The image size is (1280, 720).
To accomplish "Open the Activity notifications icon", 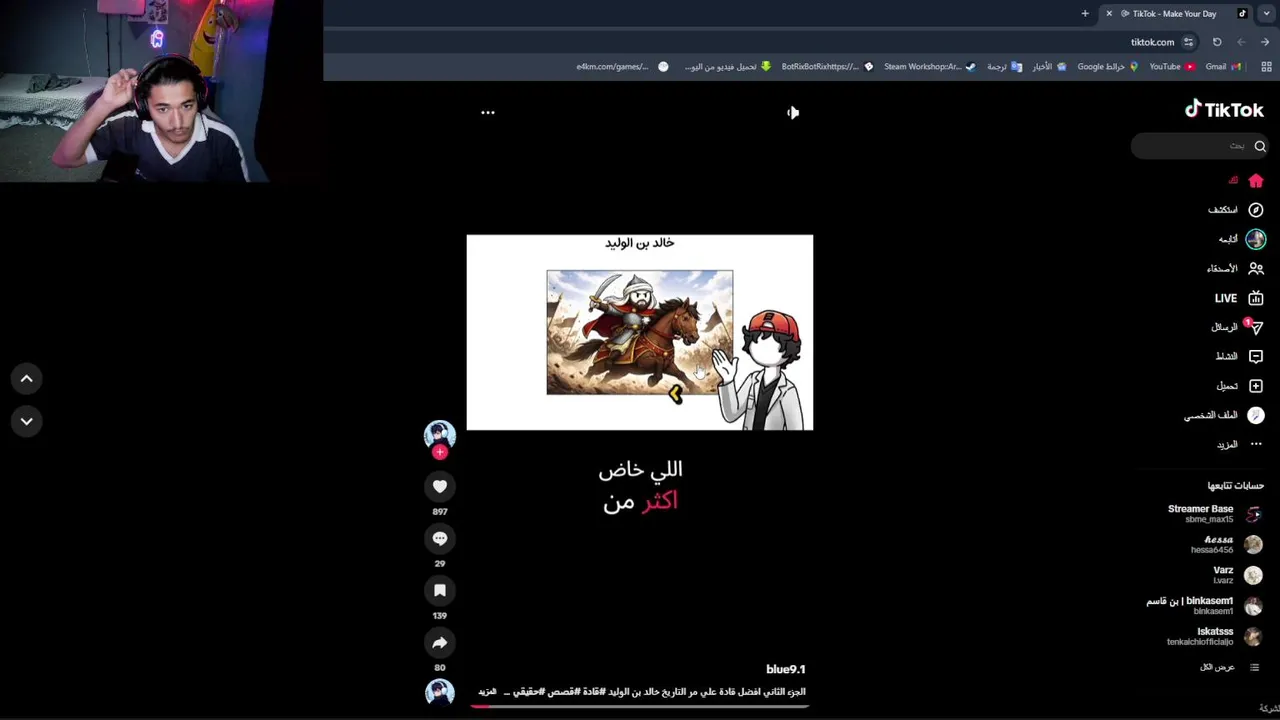I will 1256,356.
